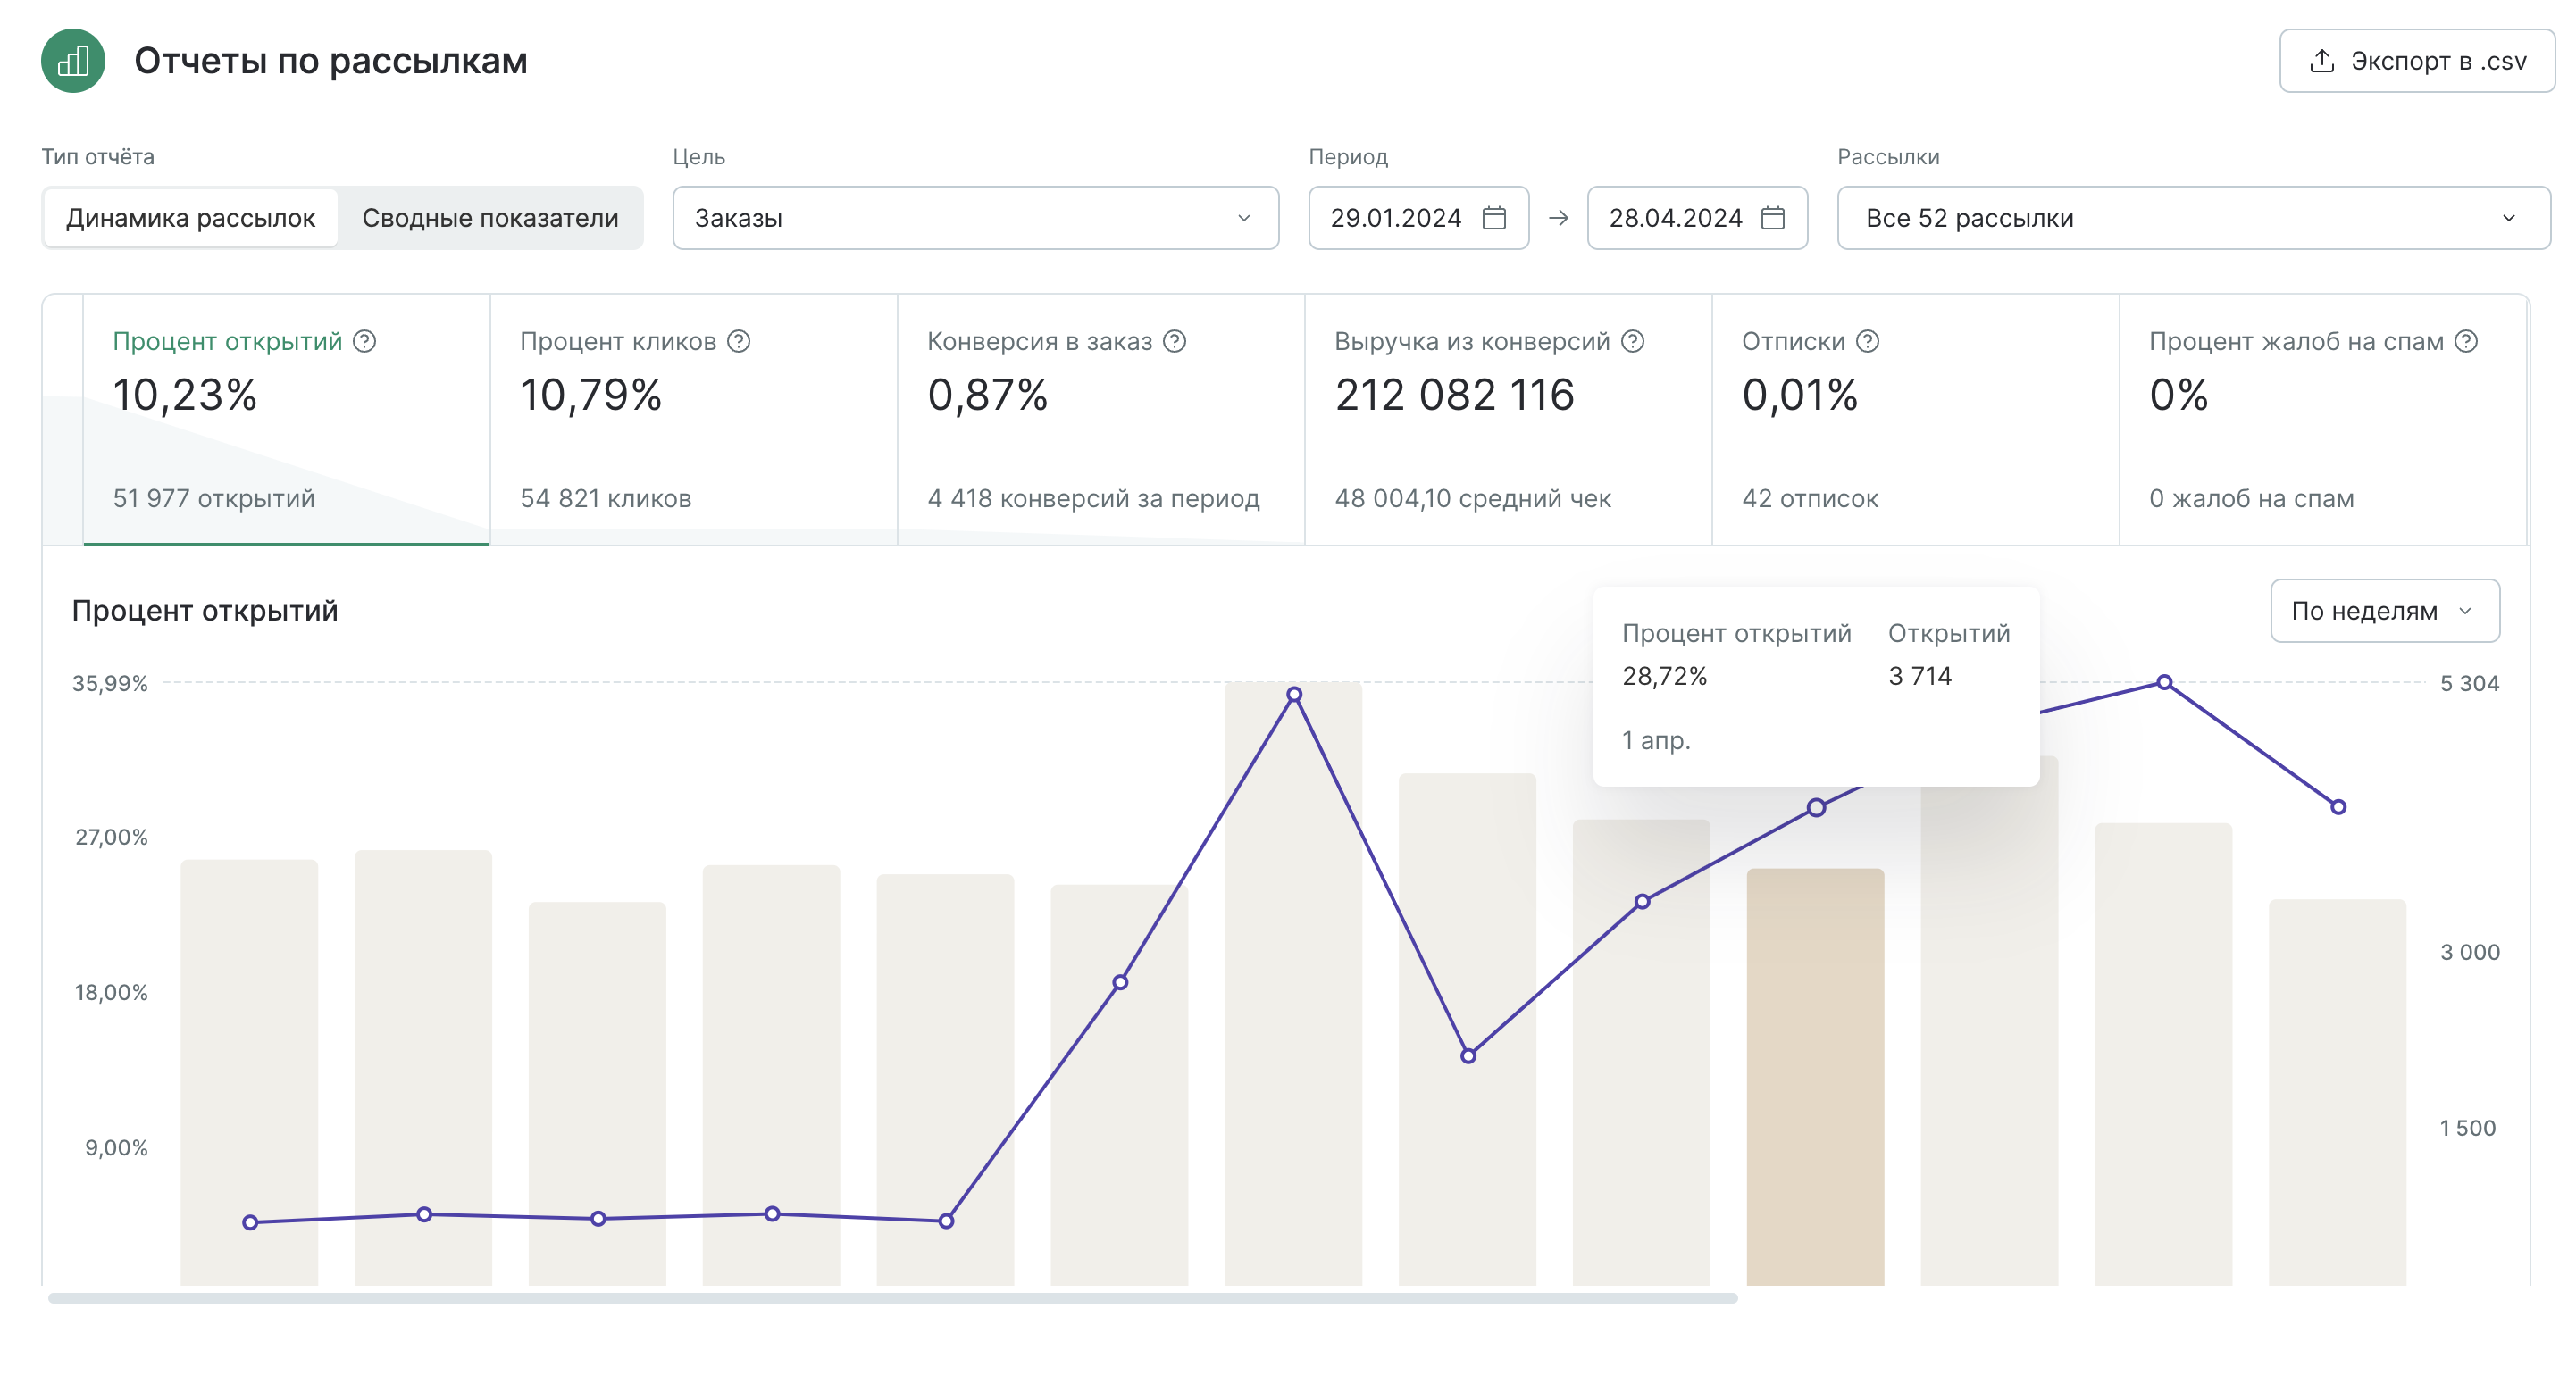Click the tallest chart bar at the line's first peak

pos(1293,984)
